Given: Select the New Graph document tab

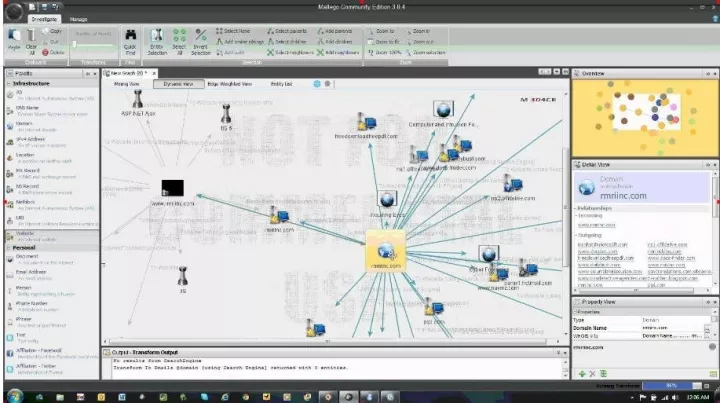Looking at the screenshot, I should (127, 73).
